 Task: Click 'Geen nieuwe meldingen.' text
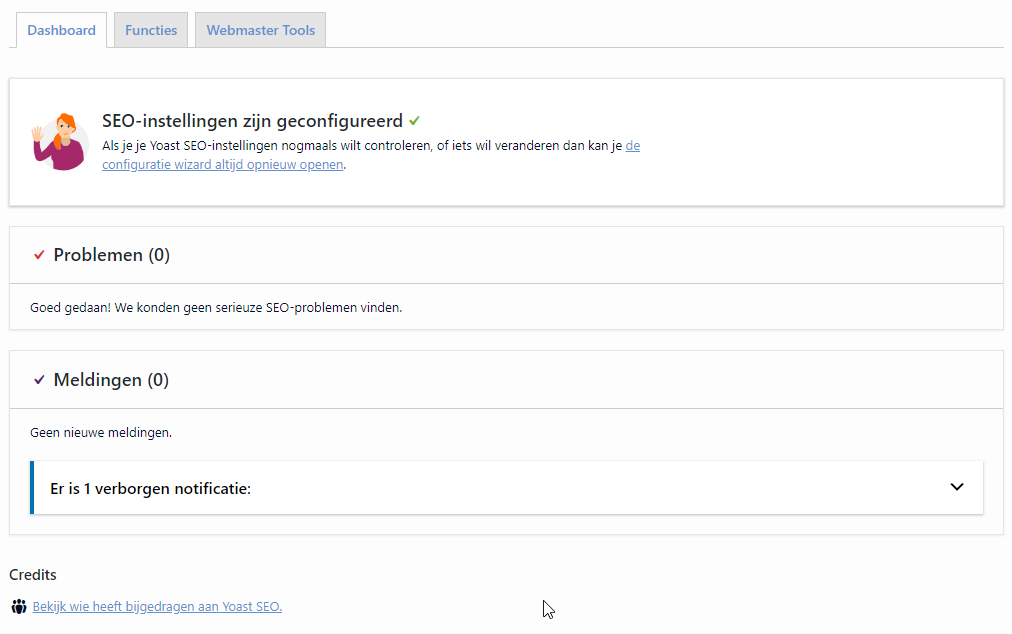pos(101,433)
